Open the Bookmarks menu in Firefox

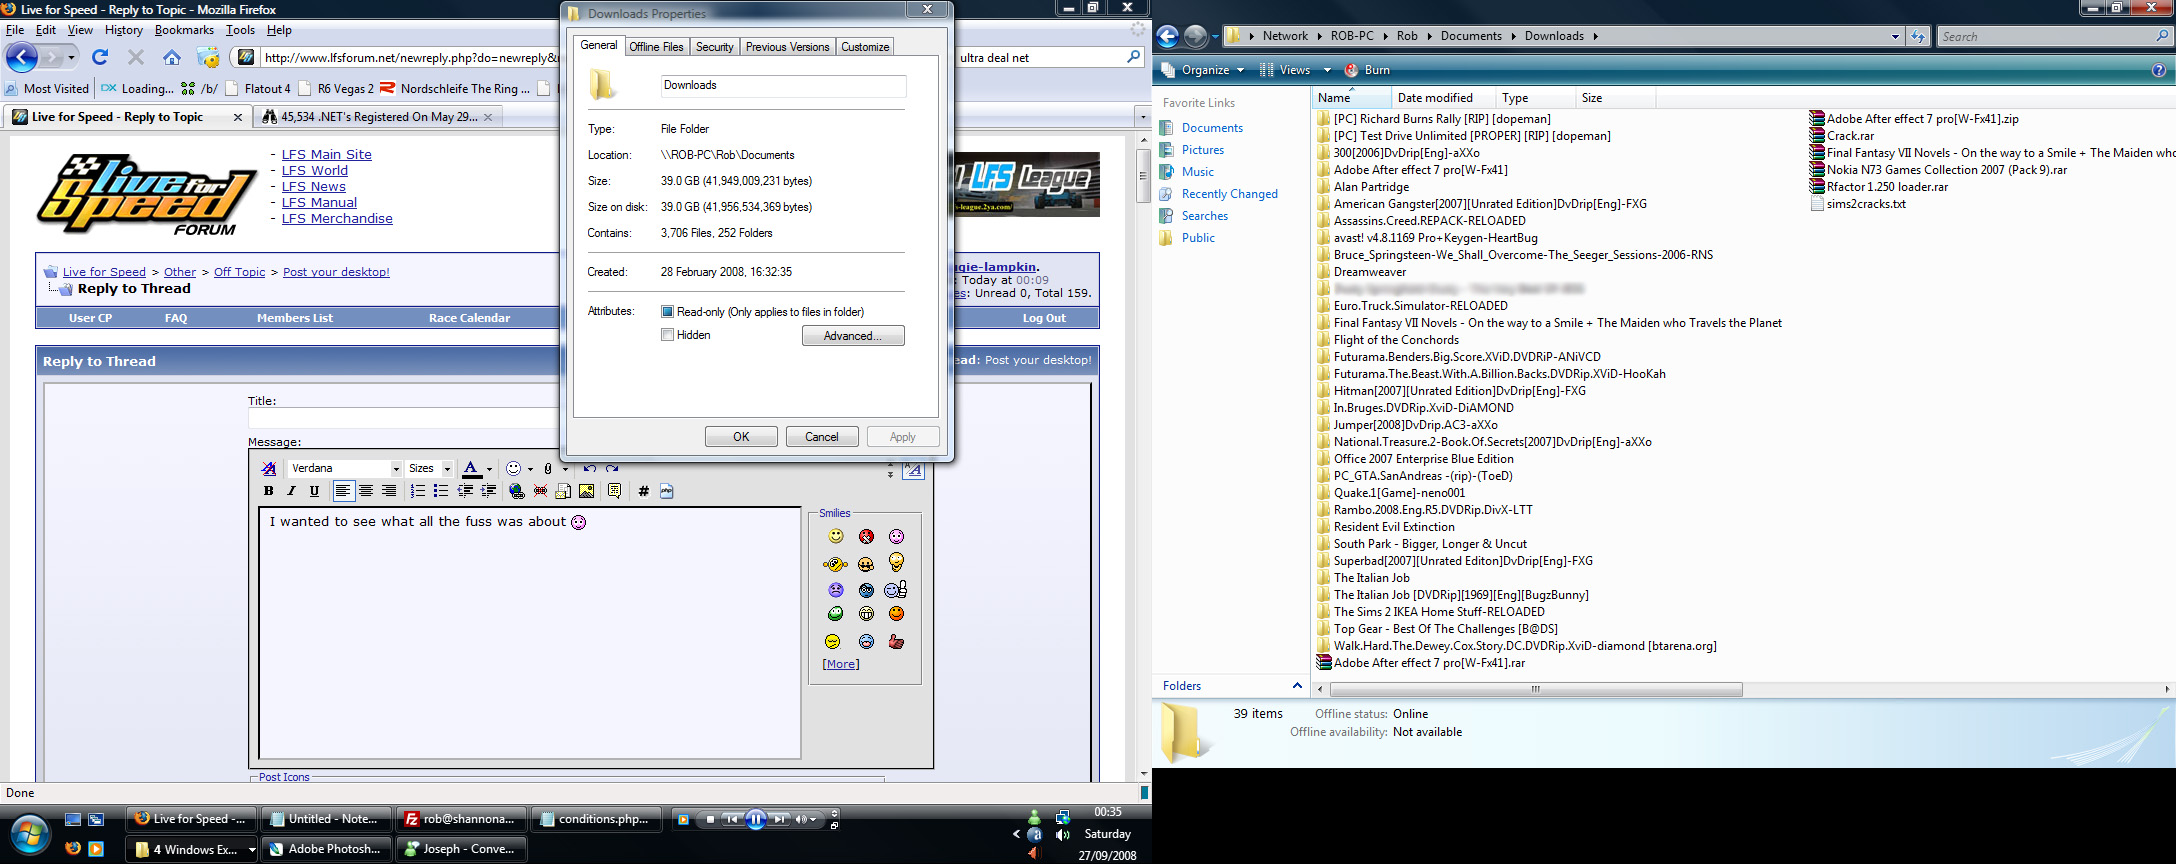point(184,30)
